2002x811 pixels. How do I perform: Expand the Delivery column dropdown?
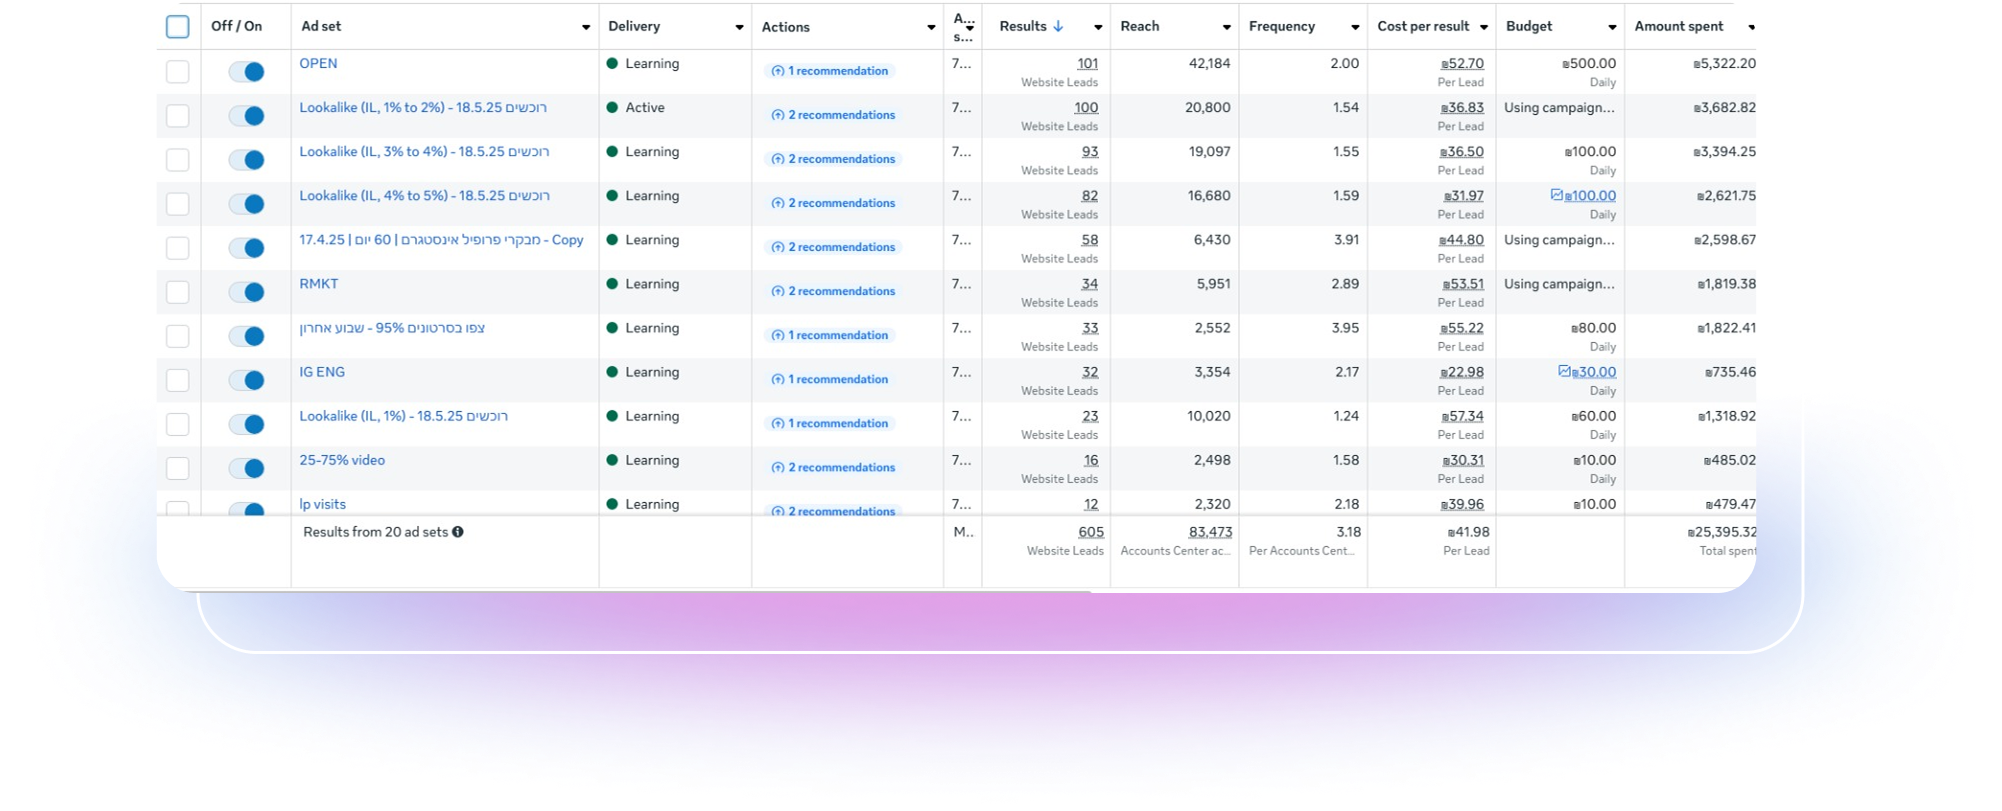[739, 27]
